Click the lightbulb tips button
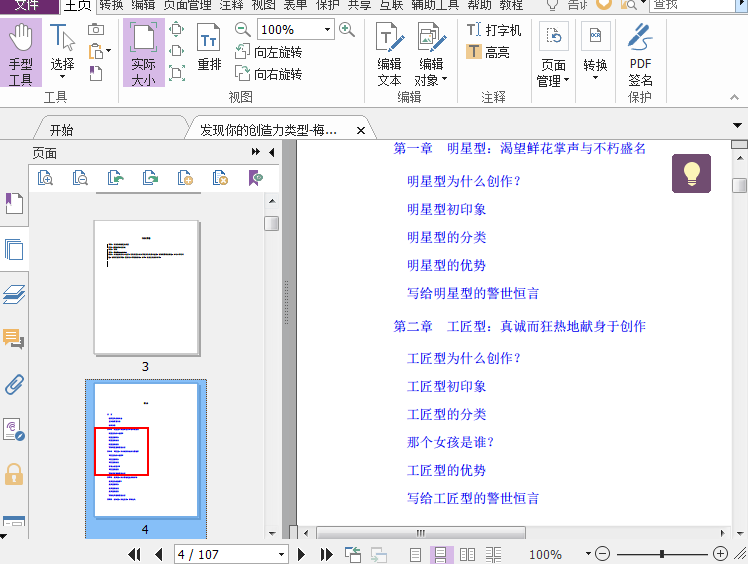748x564 pixels. pos(691,173)
